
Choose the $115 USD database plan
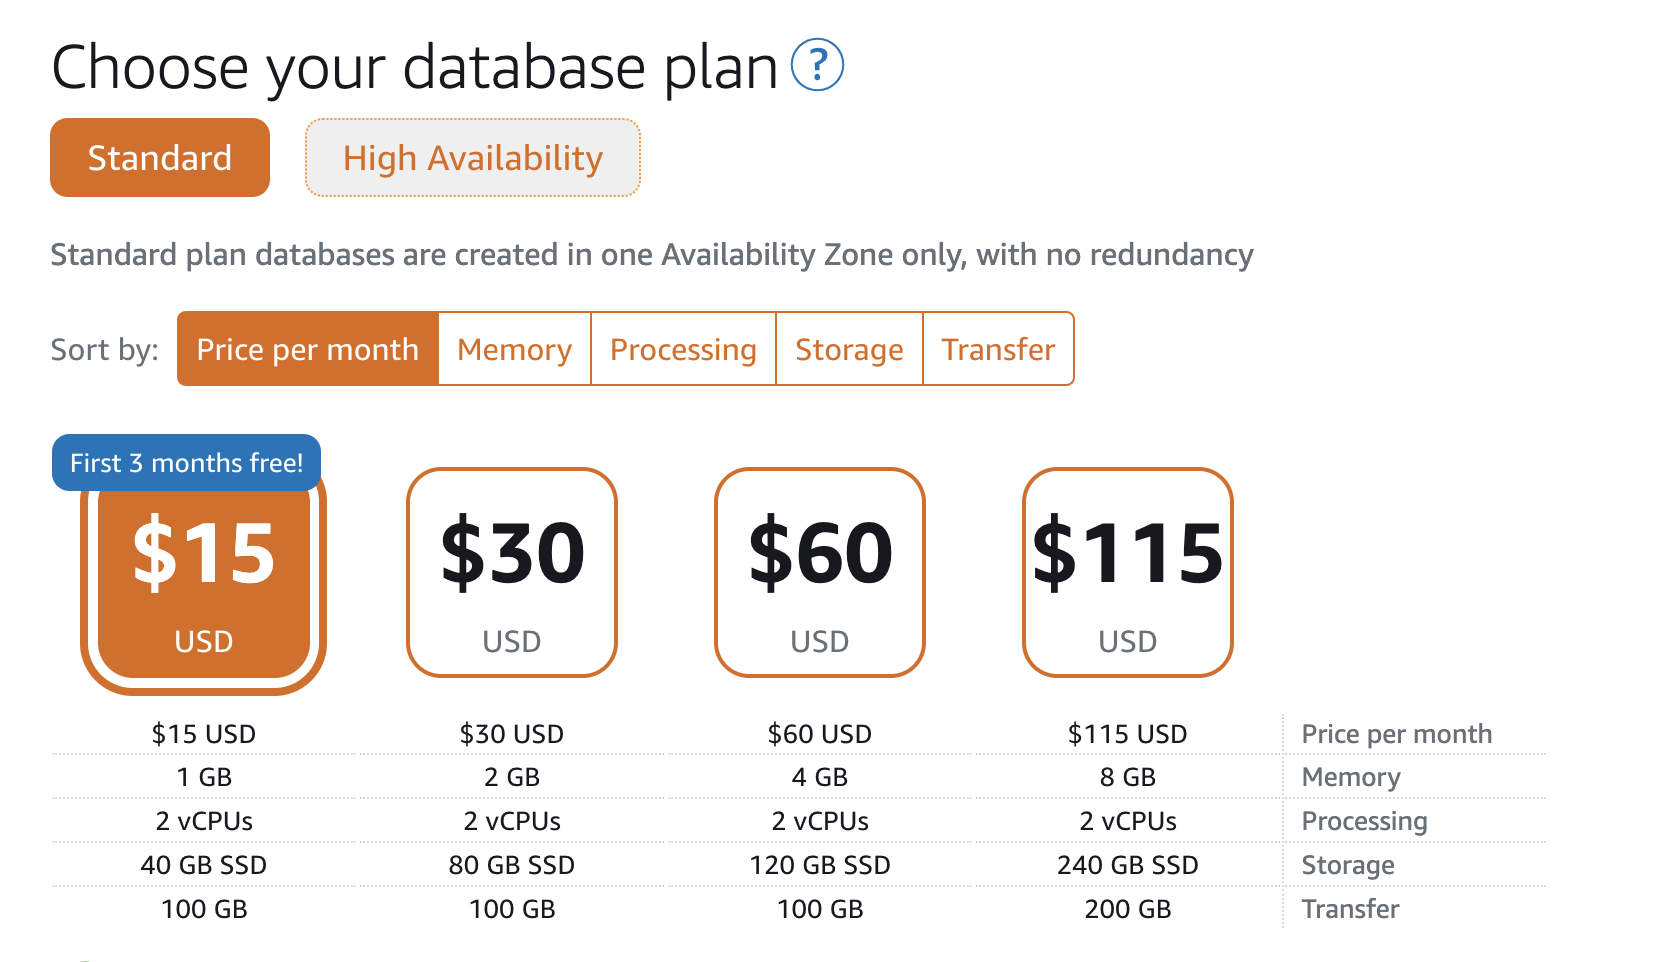tap(1128, 573)
